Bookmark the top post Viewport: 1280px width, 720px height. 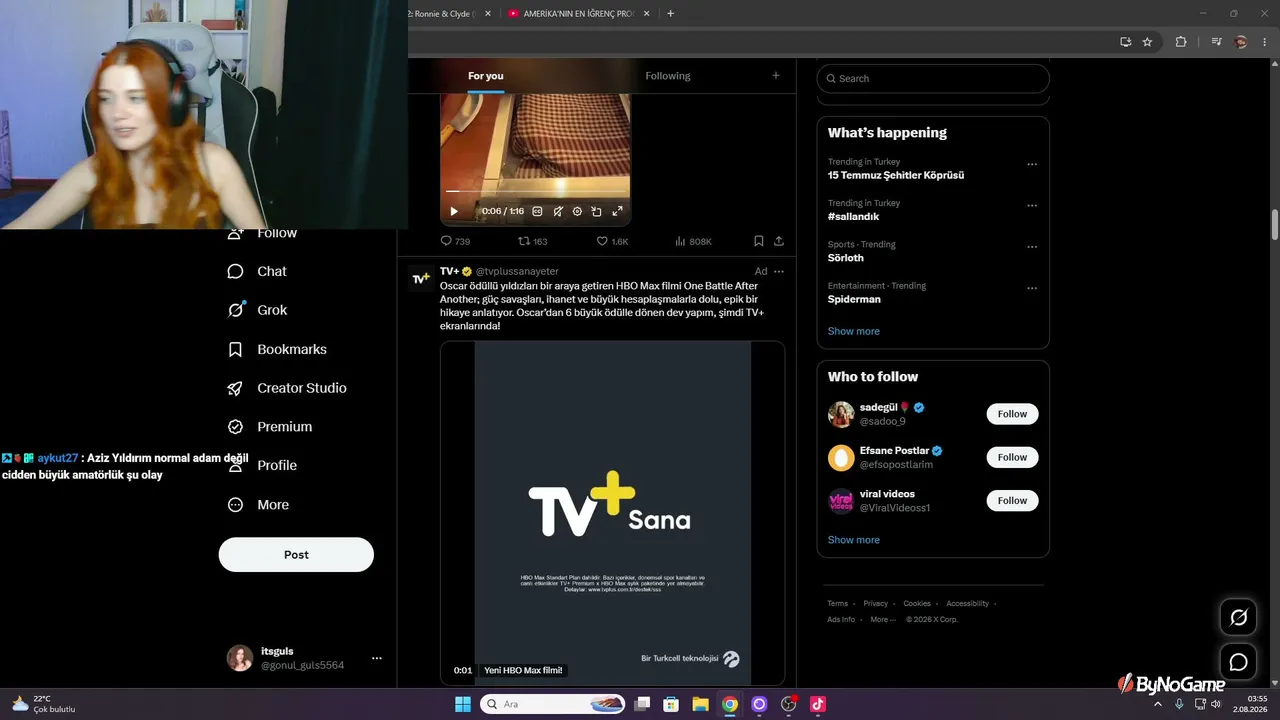pos(759,241)
